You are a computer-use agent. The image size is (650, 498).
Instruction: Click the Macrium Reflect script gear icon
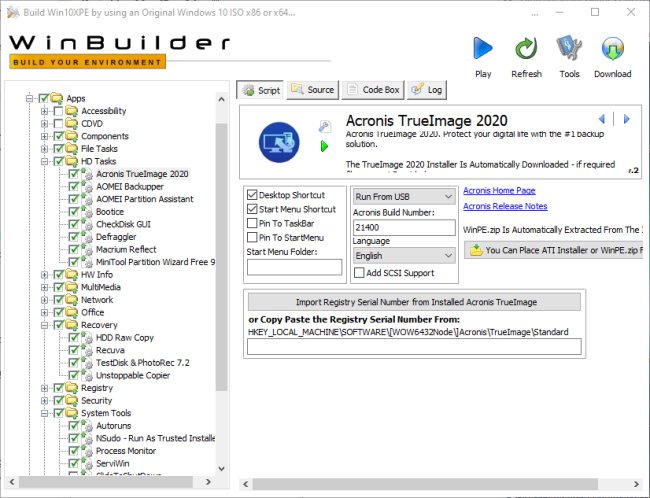[x=87, y=250]
